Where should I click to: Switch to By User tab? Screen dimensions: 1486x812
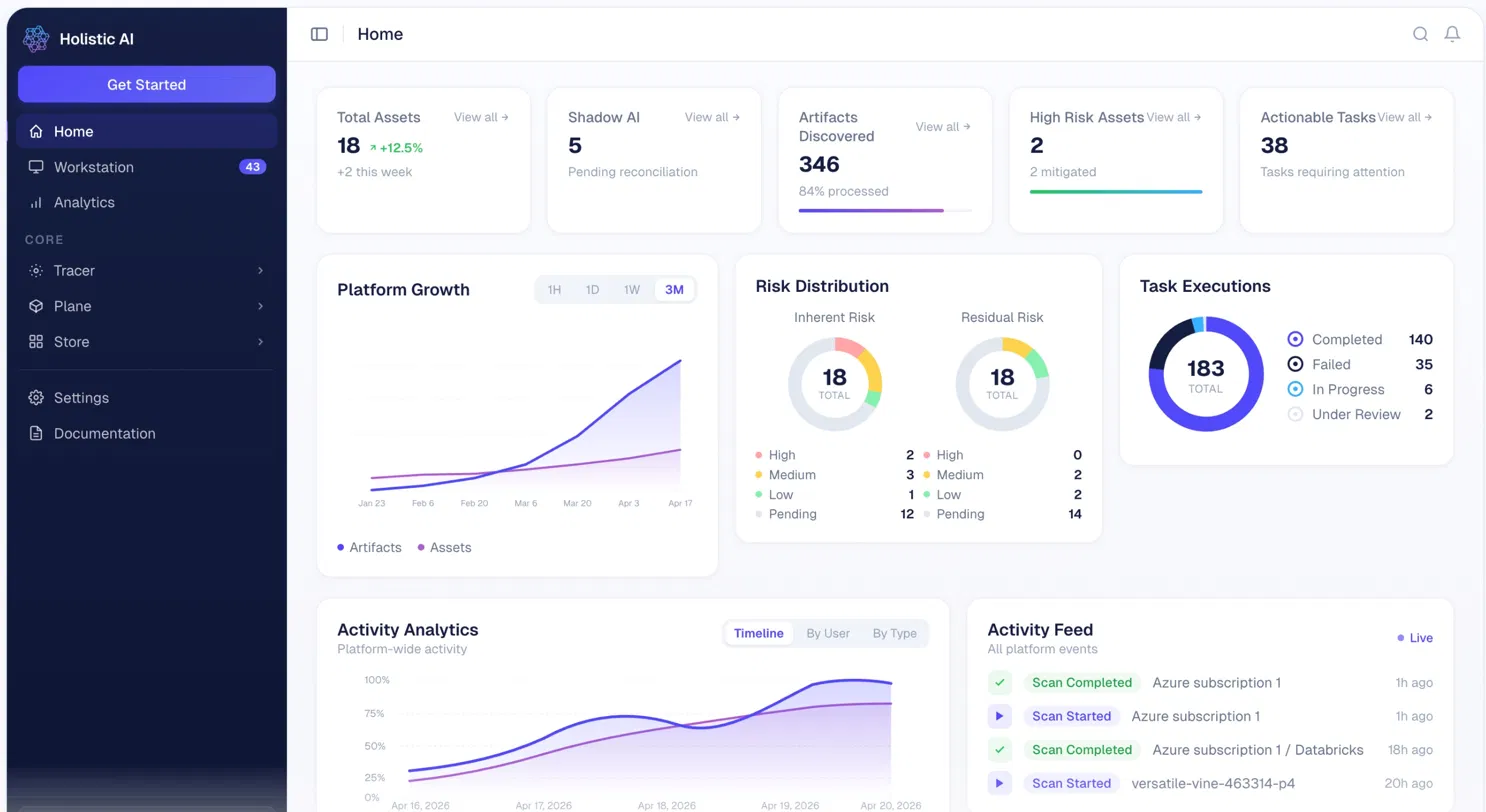coord(828,633)
